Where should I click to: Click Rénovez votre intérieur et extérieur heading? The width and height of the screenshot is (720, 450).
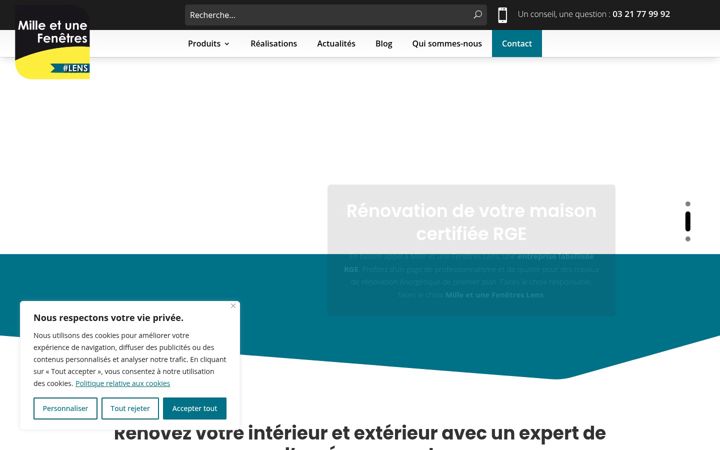[x=360, y=436]
